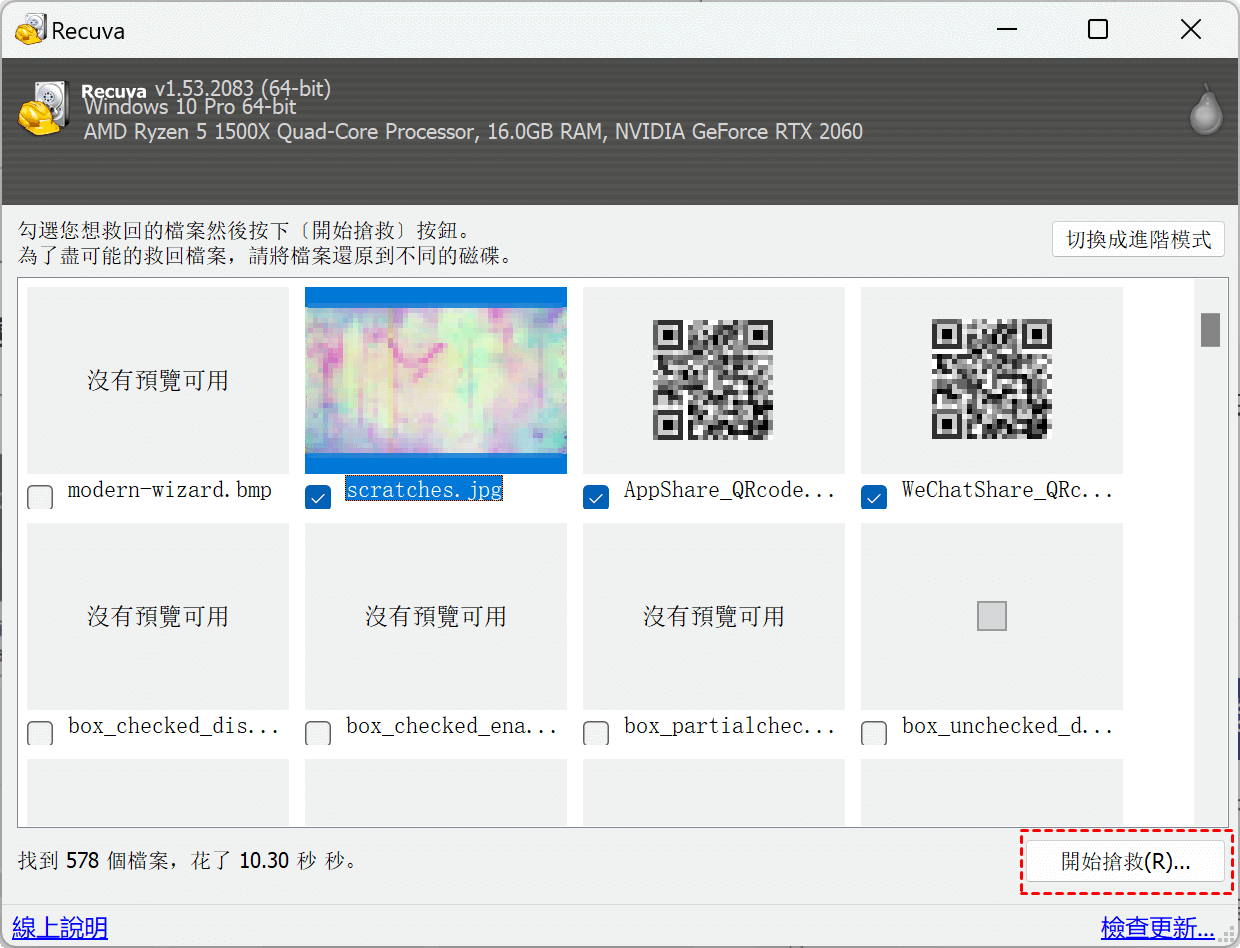Click the file list vertical scrollbar thumb
This screenshot has height=948, width=1240.
click(x=1210, y=330)
